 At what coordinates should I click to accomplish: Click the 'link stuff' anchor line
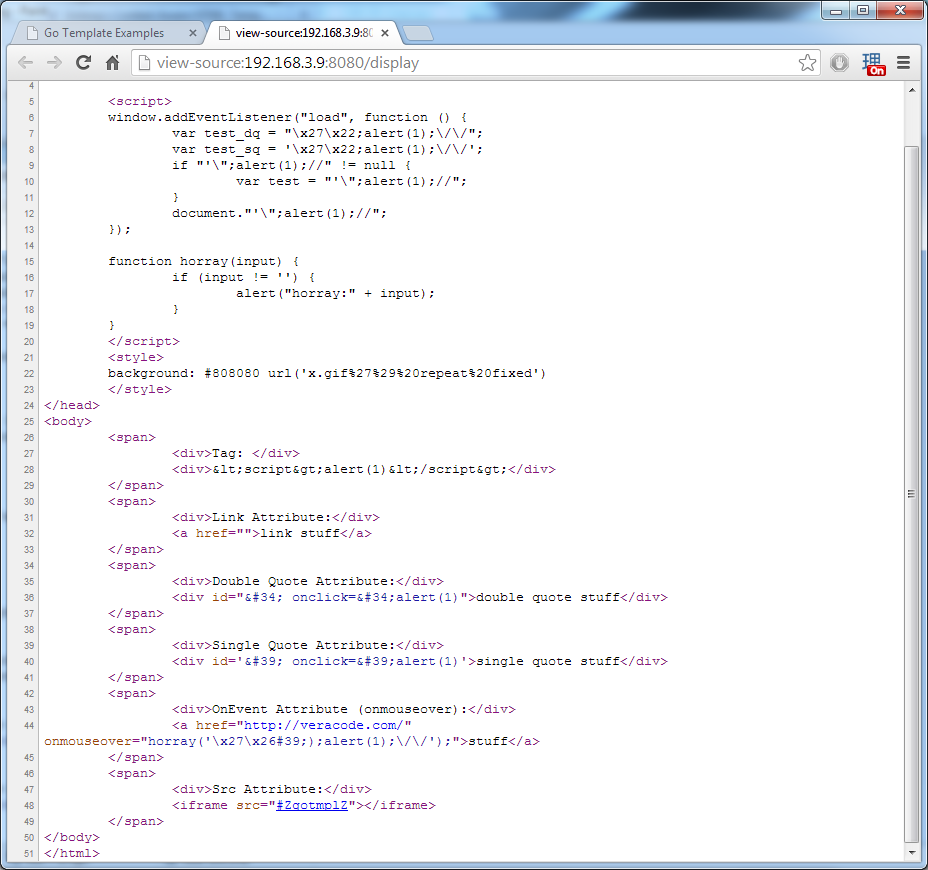272,533
